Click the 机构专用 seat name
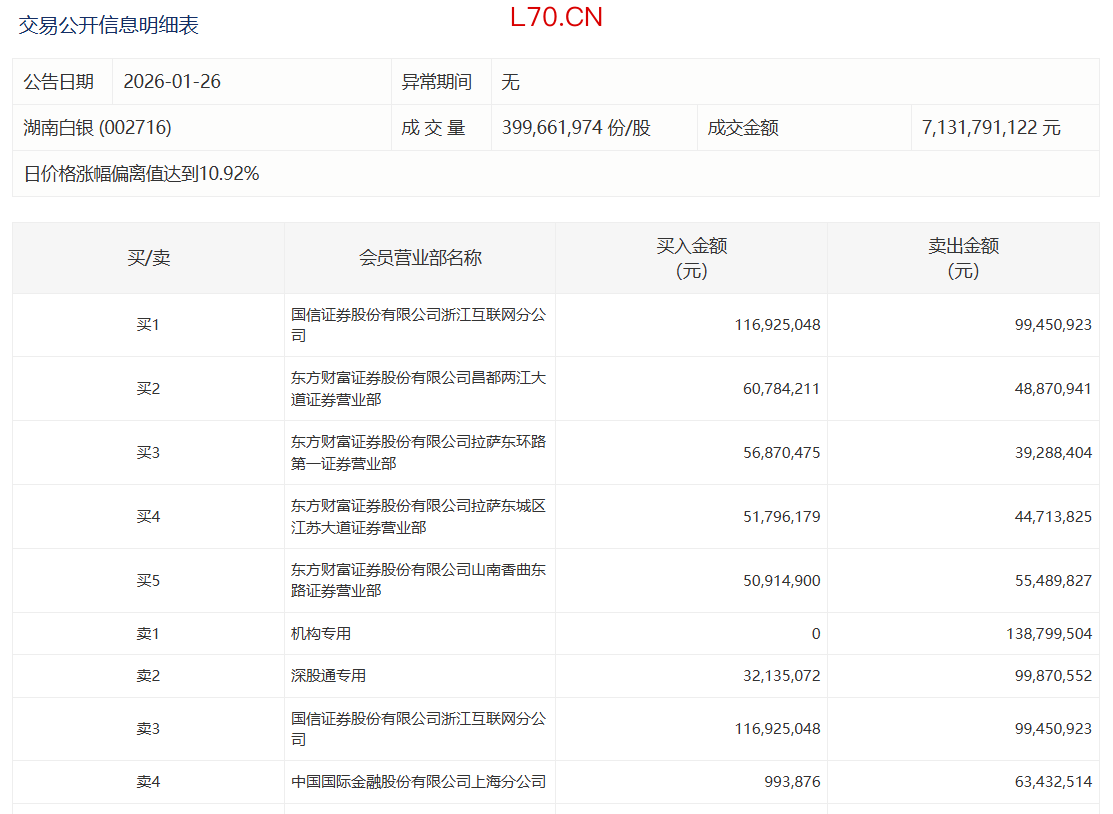 (321, 634)
